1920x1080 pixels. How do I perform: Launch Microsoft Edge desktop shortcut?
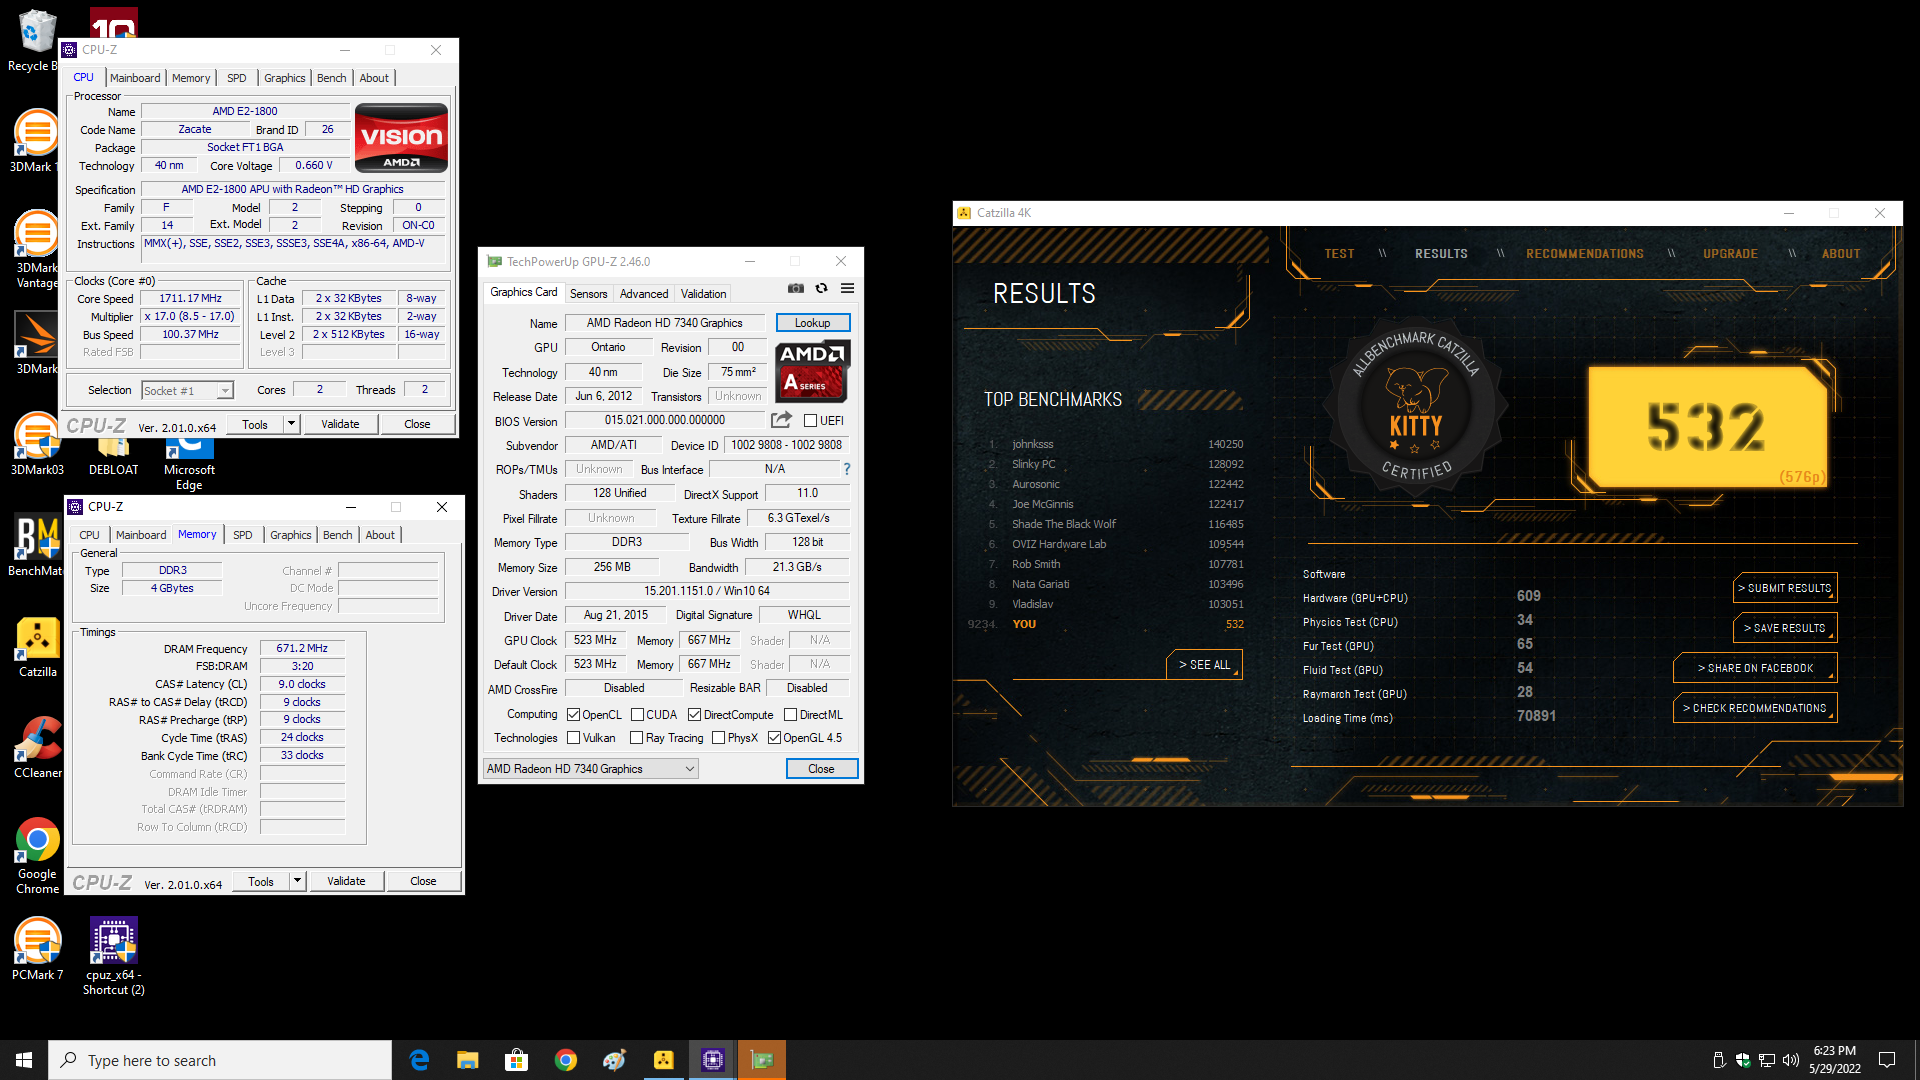pos(189,464)
